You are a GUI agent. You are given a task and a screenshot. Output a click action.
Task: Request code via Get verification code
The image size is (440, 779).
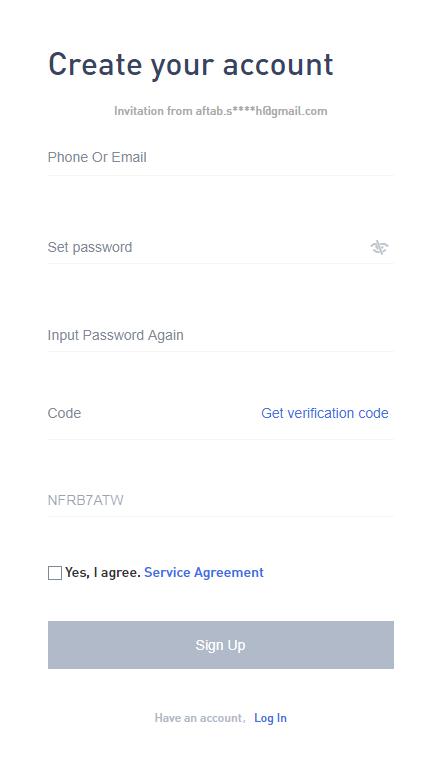coord(325,413)
